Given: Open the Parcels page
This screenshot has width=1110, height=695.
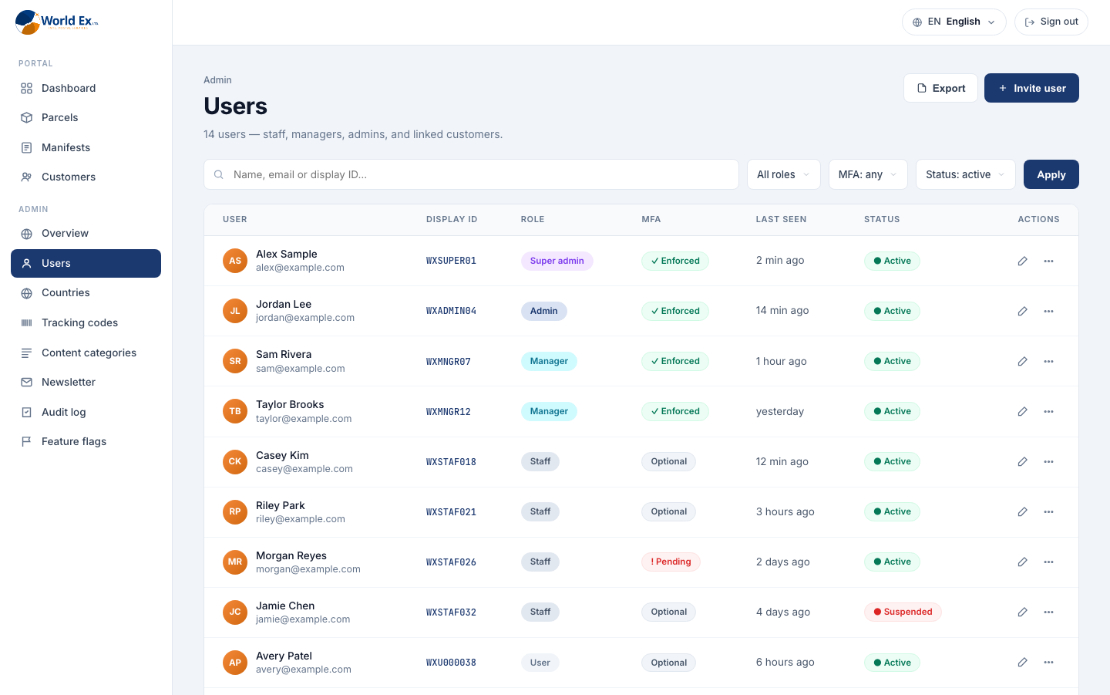Looking at the screenshot, I should point(86,117).
